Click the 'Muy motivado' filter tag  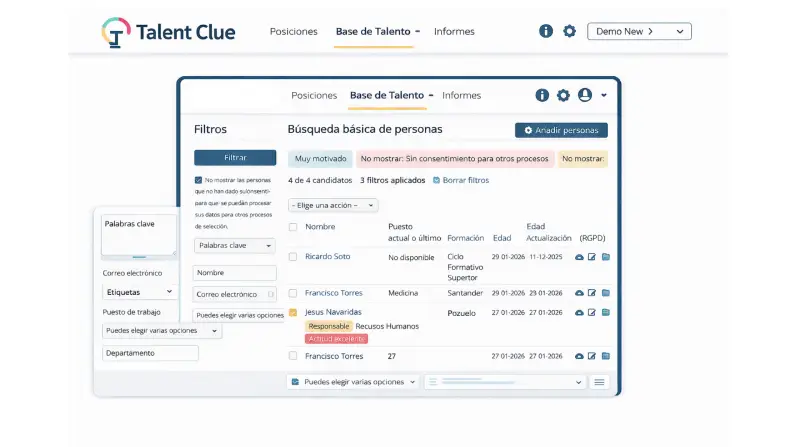pos(320,159)
